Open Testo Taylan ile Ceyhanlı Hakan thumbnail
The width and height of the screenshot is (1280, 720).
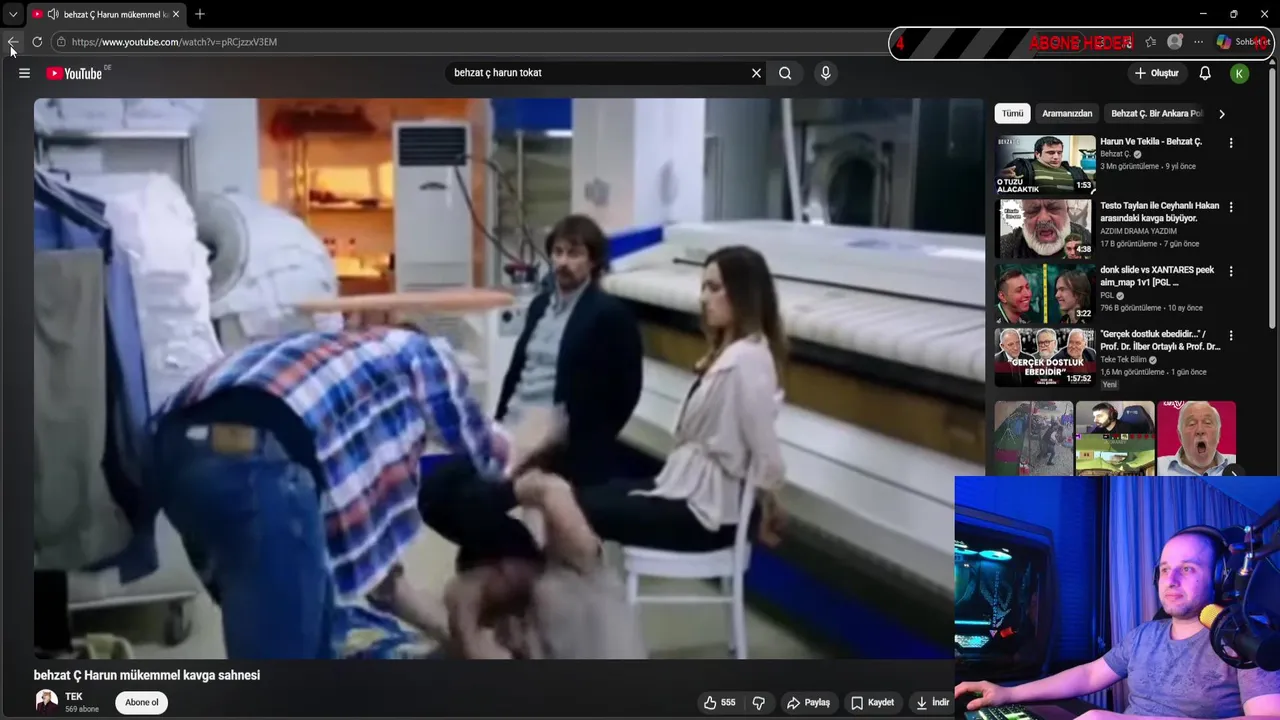tap(1045, 229)
